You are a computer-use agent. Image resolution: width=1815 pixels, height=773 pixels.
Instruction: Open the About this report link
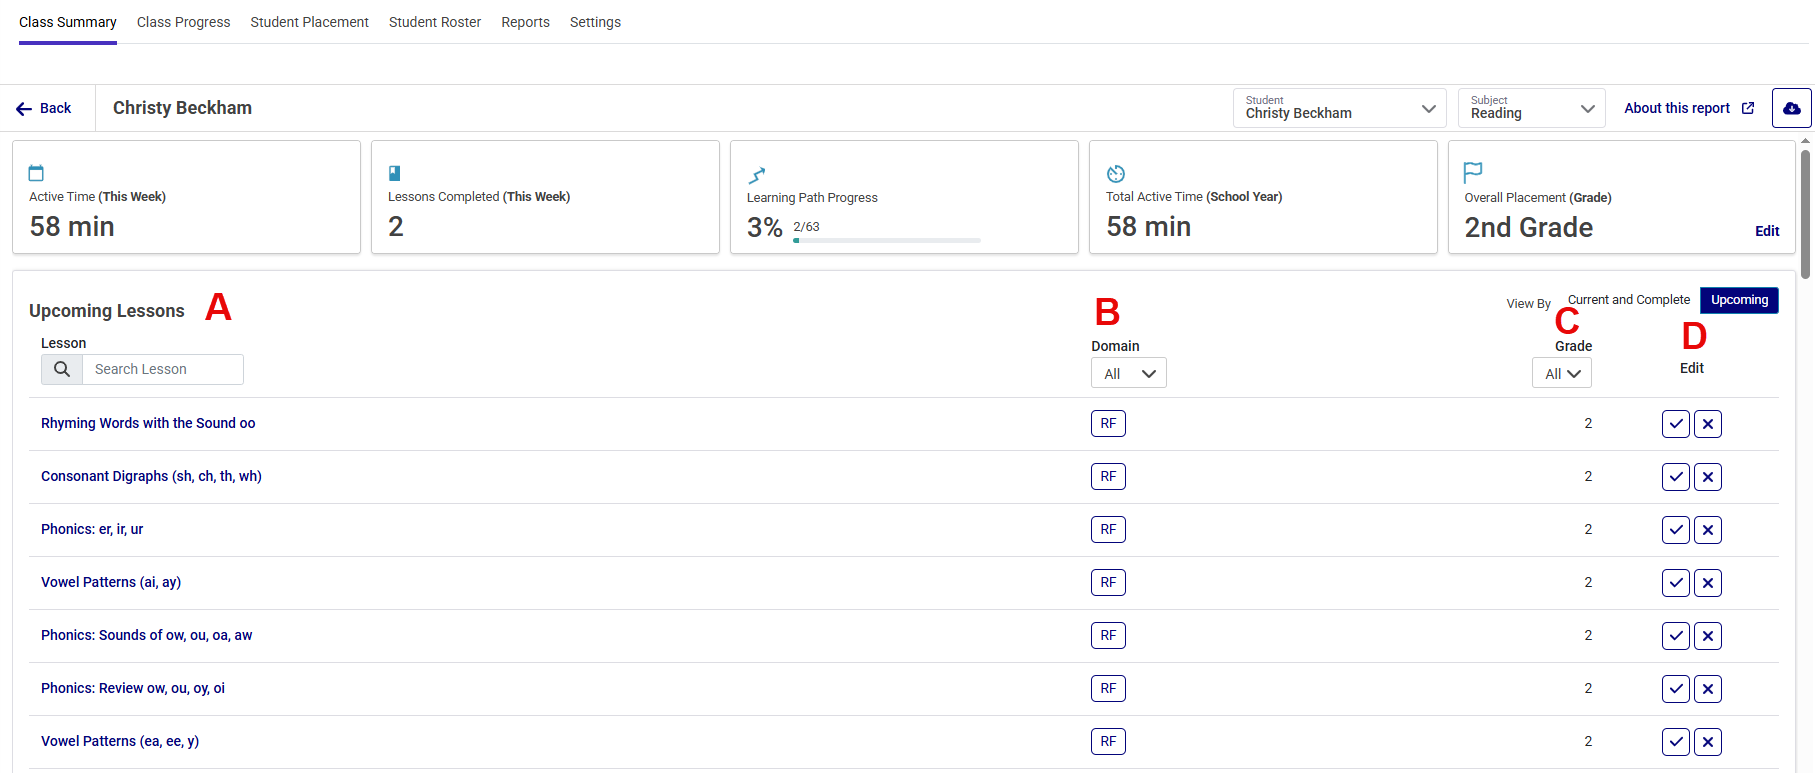pyautogui.click(x=1688, y=108)
